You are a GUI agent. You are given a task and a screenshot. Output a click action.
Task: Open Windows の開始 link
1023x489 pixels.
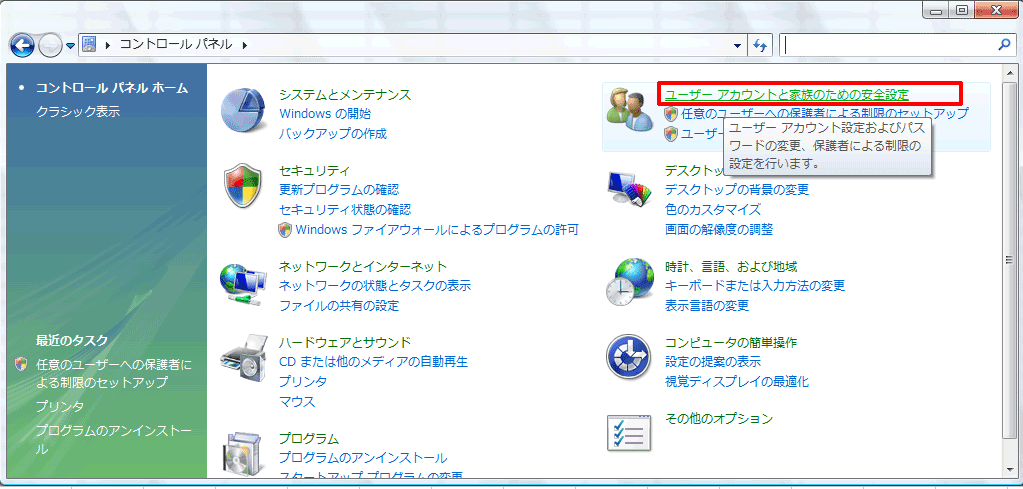325,114
